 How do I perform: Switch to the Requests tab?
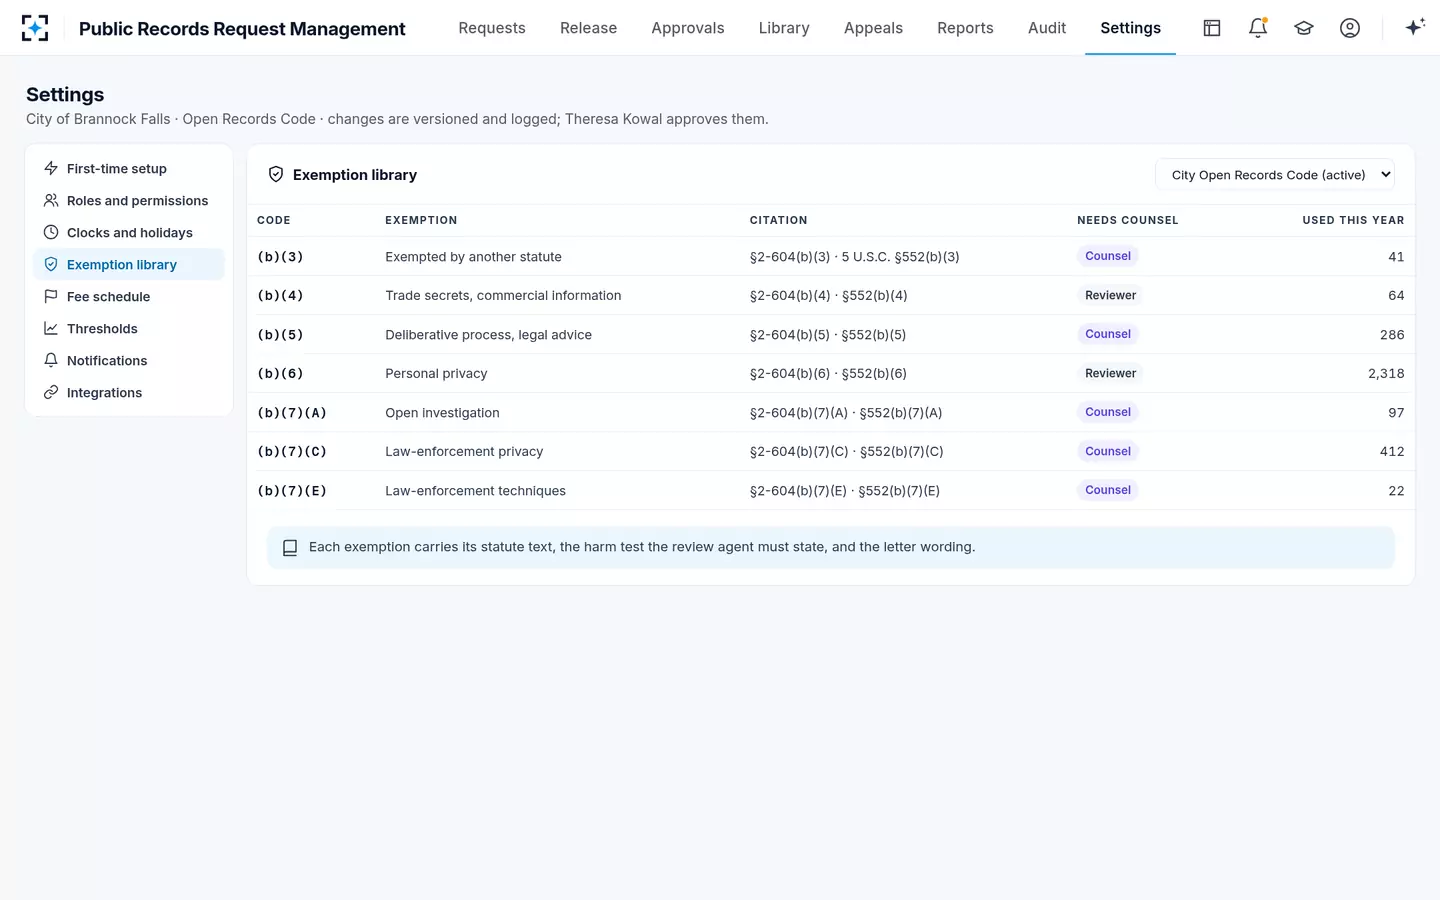(x=492, y=28)
